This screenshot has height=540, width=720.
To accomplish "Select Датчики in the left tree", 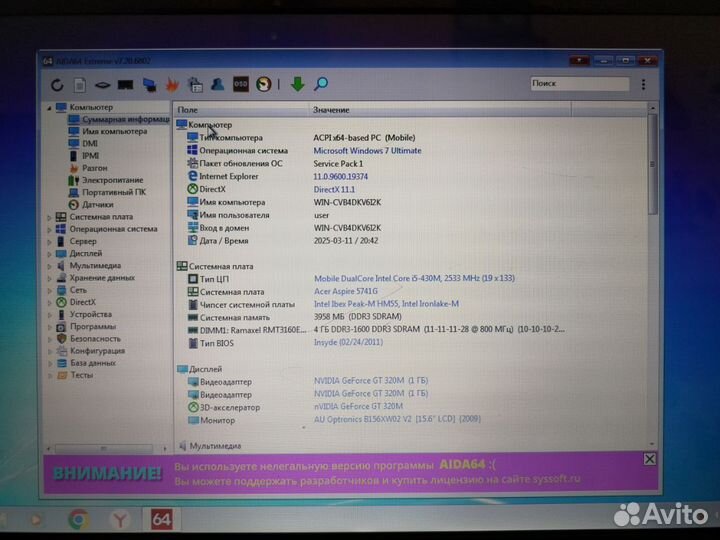I will pyautogui.click(x=97, y=204).
